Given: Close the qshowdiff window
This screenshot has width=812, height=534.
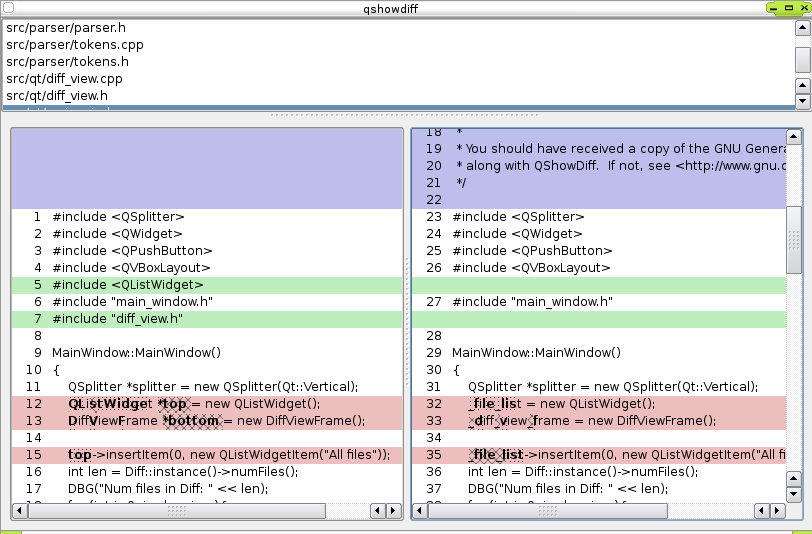Looking at the screenshot, I should point(804,8).
